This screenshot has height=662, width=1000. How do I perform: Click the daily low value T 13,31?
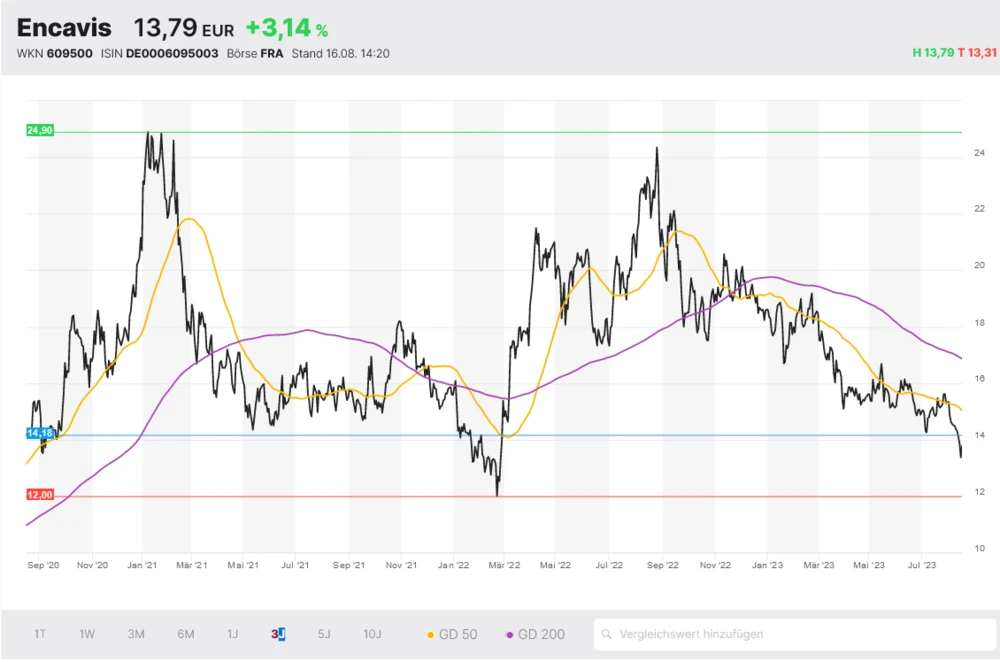[x=975, y=52]
